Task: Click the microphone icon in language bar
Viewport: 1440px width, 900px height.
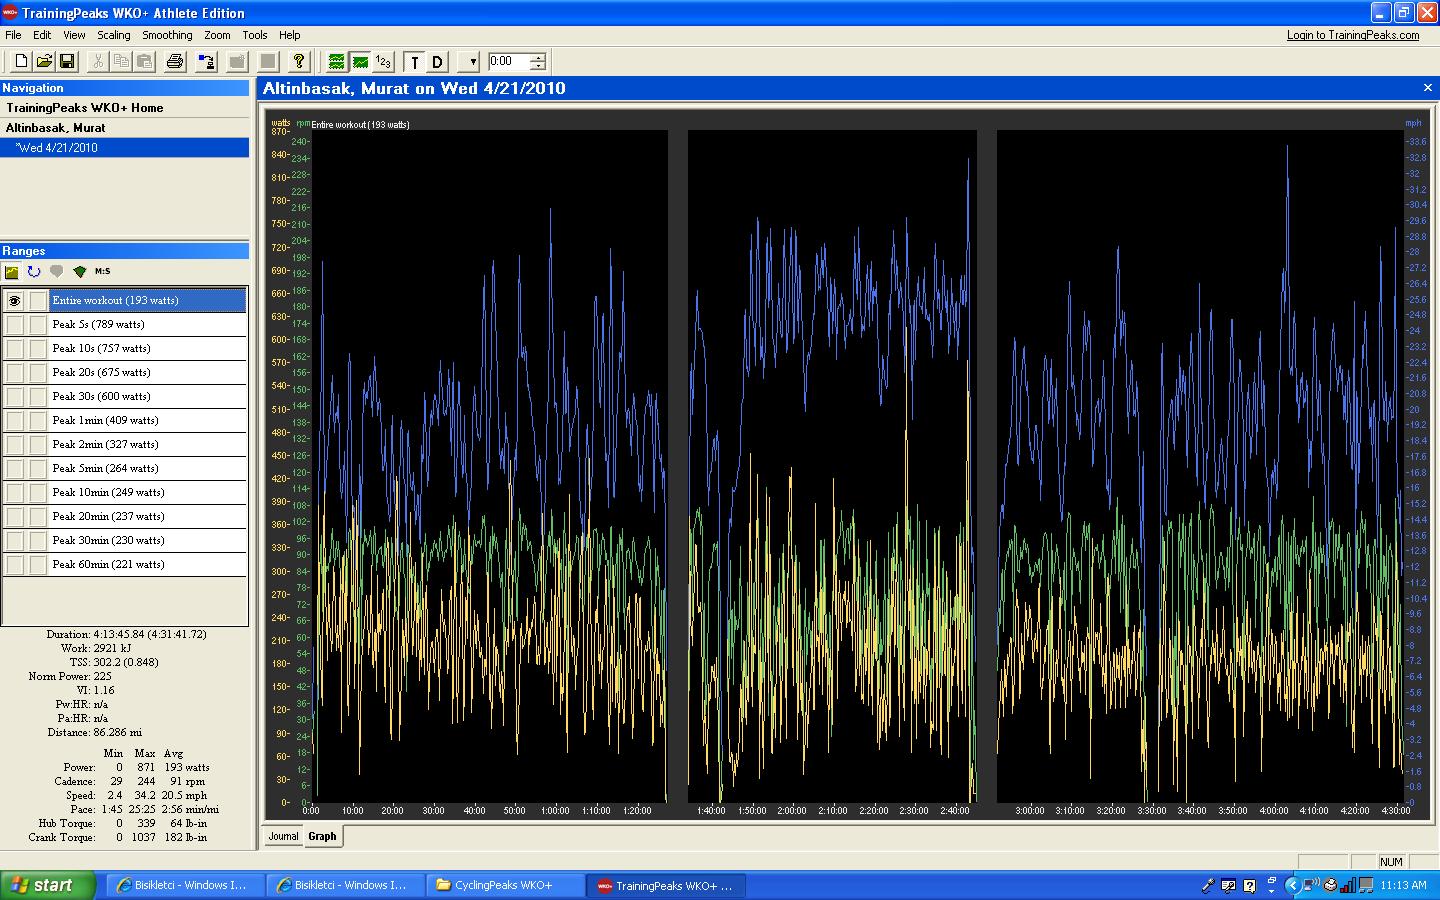Action: click(1208, 885)
